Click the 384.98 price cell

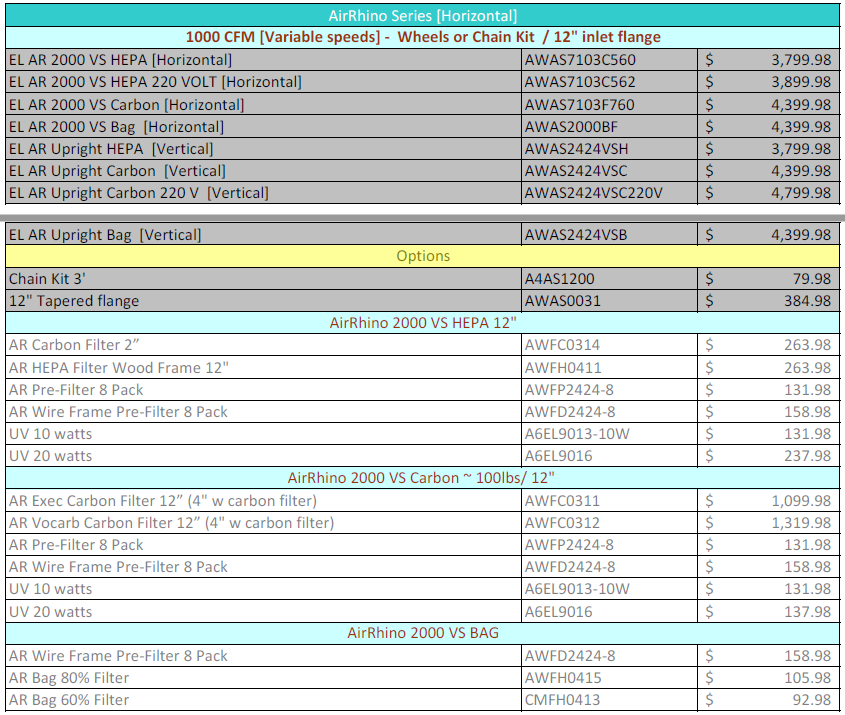tap(768, 301)
